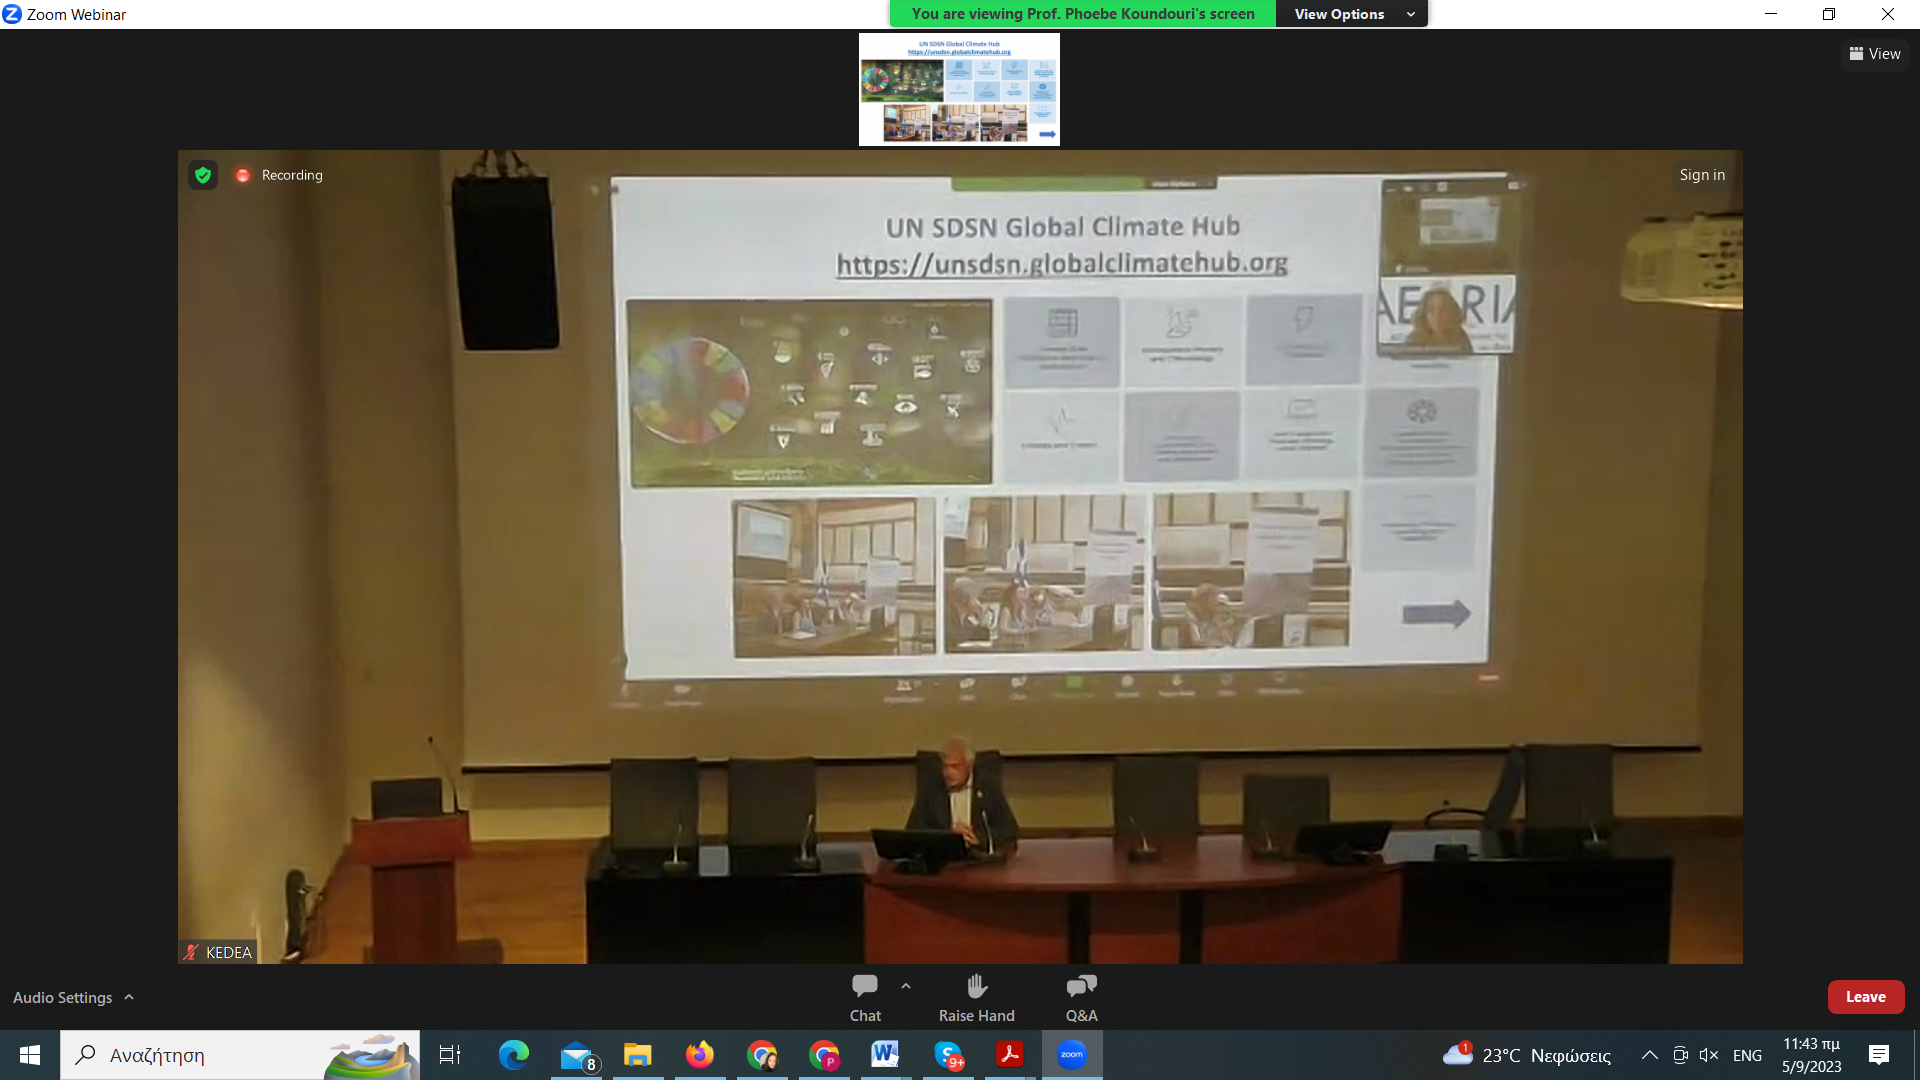
Task: Click the green encryption shield icon
Action: pos(203,175)
